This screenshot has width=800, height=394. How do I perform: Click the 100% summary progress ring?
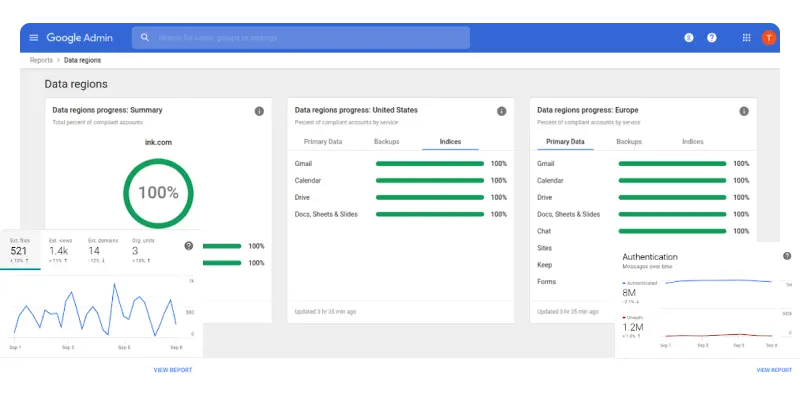coord(158,193)
